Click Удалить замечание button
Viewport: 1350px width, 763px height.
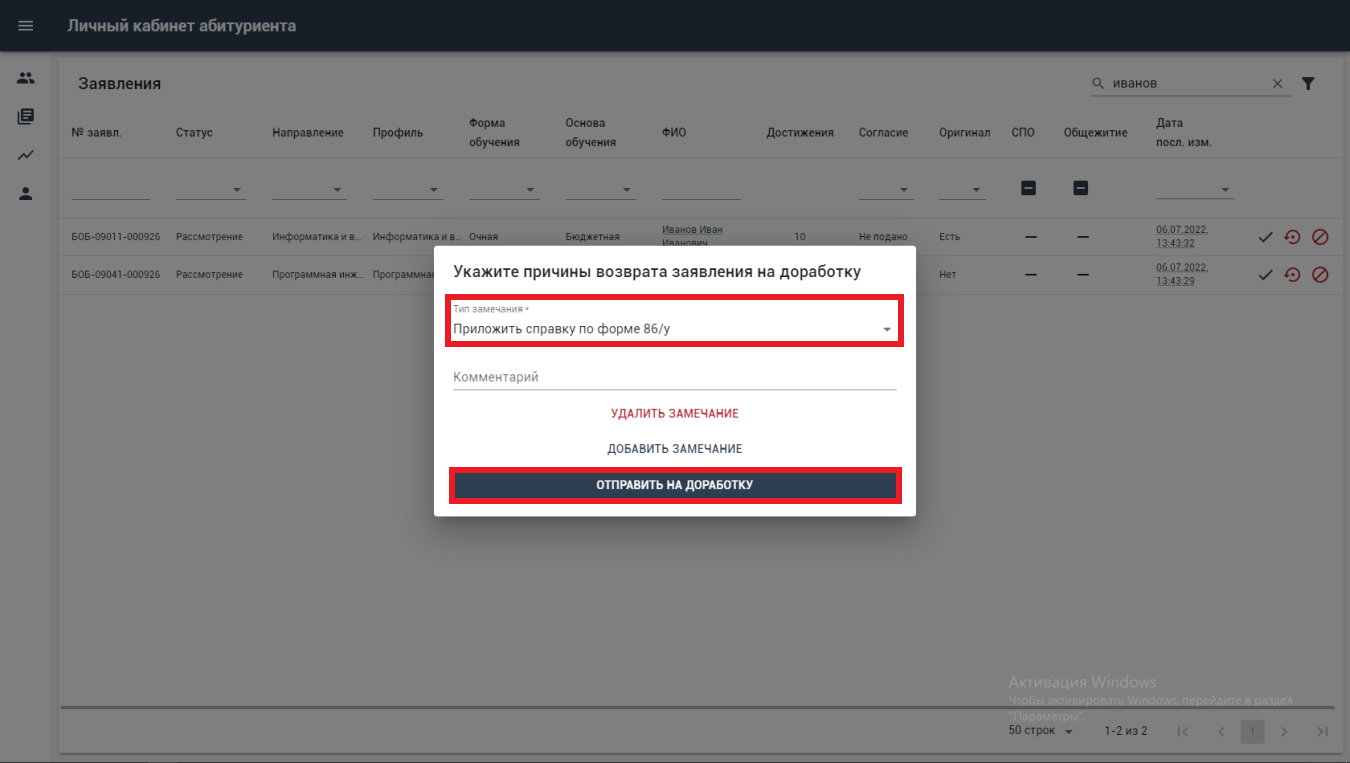point(675,413)
